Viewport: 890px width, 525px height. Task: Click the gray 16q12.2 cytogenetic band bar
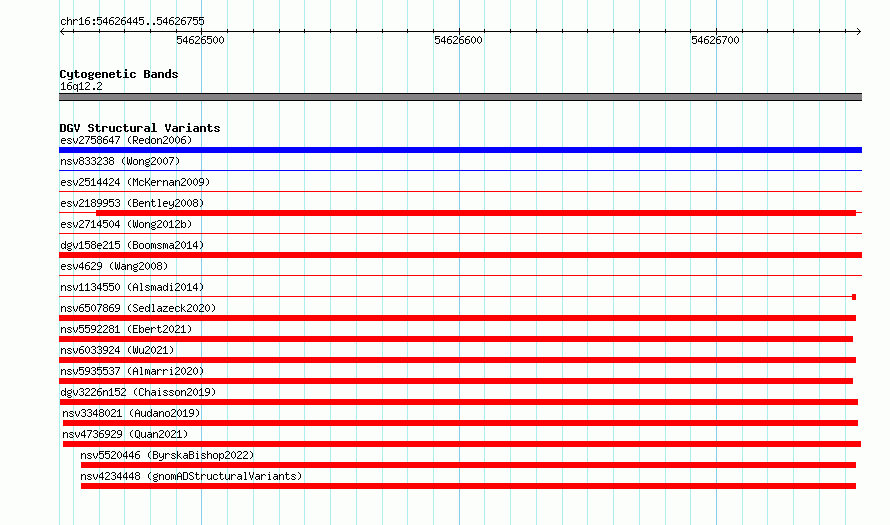(x=460, y=97)
